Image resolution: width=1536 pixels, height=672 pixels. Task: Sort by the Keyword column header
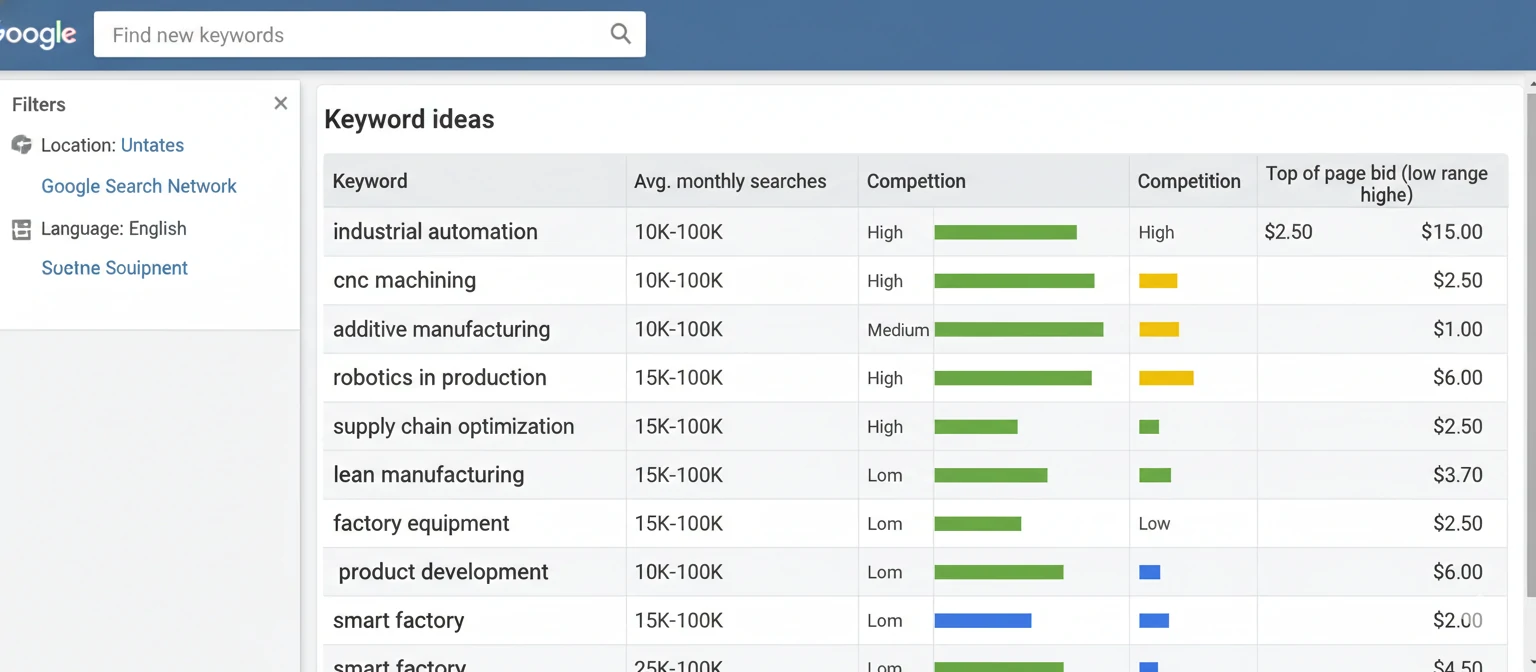[x=370, y=181]
